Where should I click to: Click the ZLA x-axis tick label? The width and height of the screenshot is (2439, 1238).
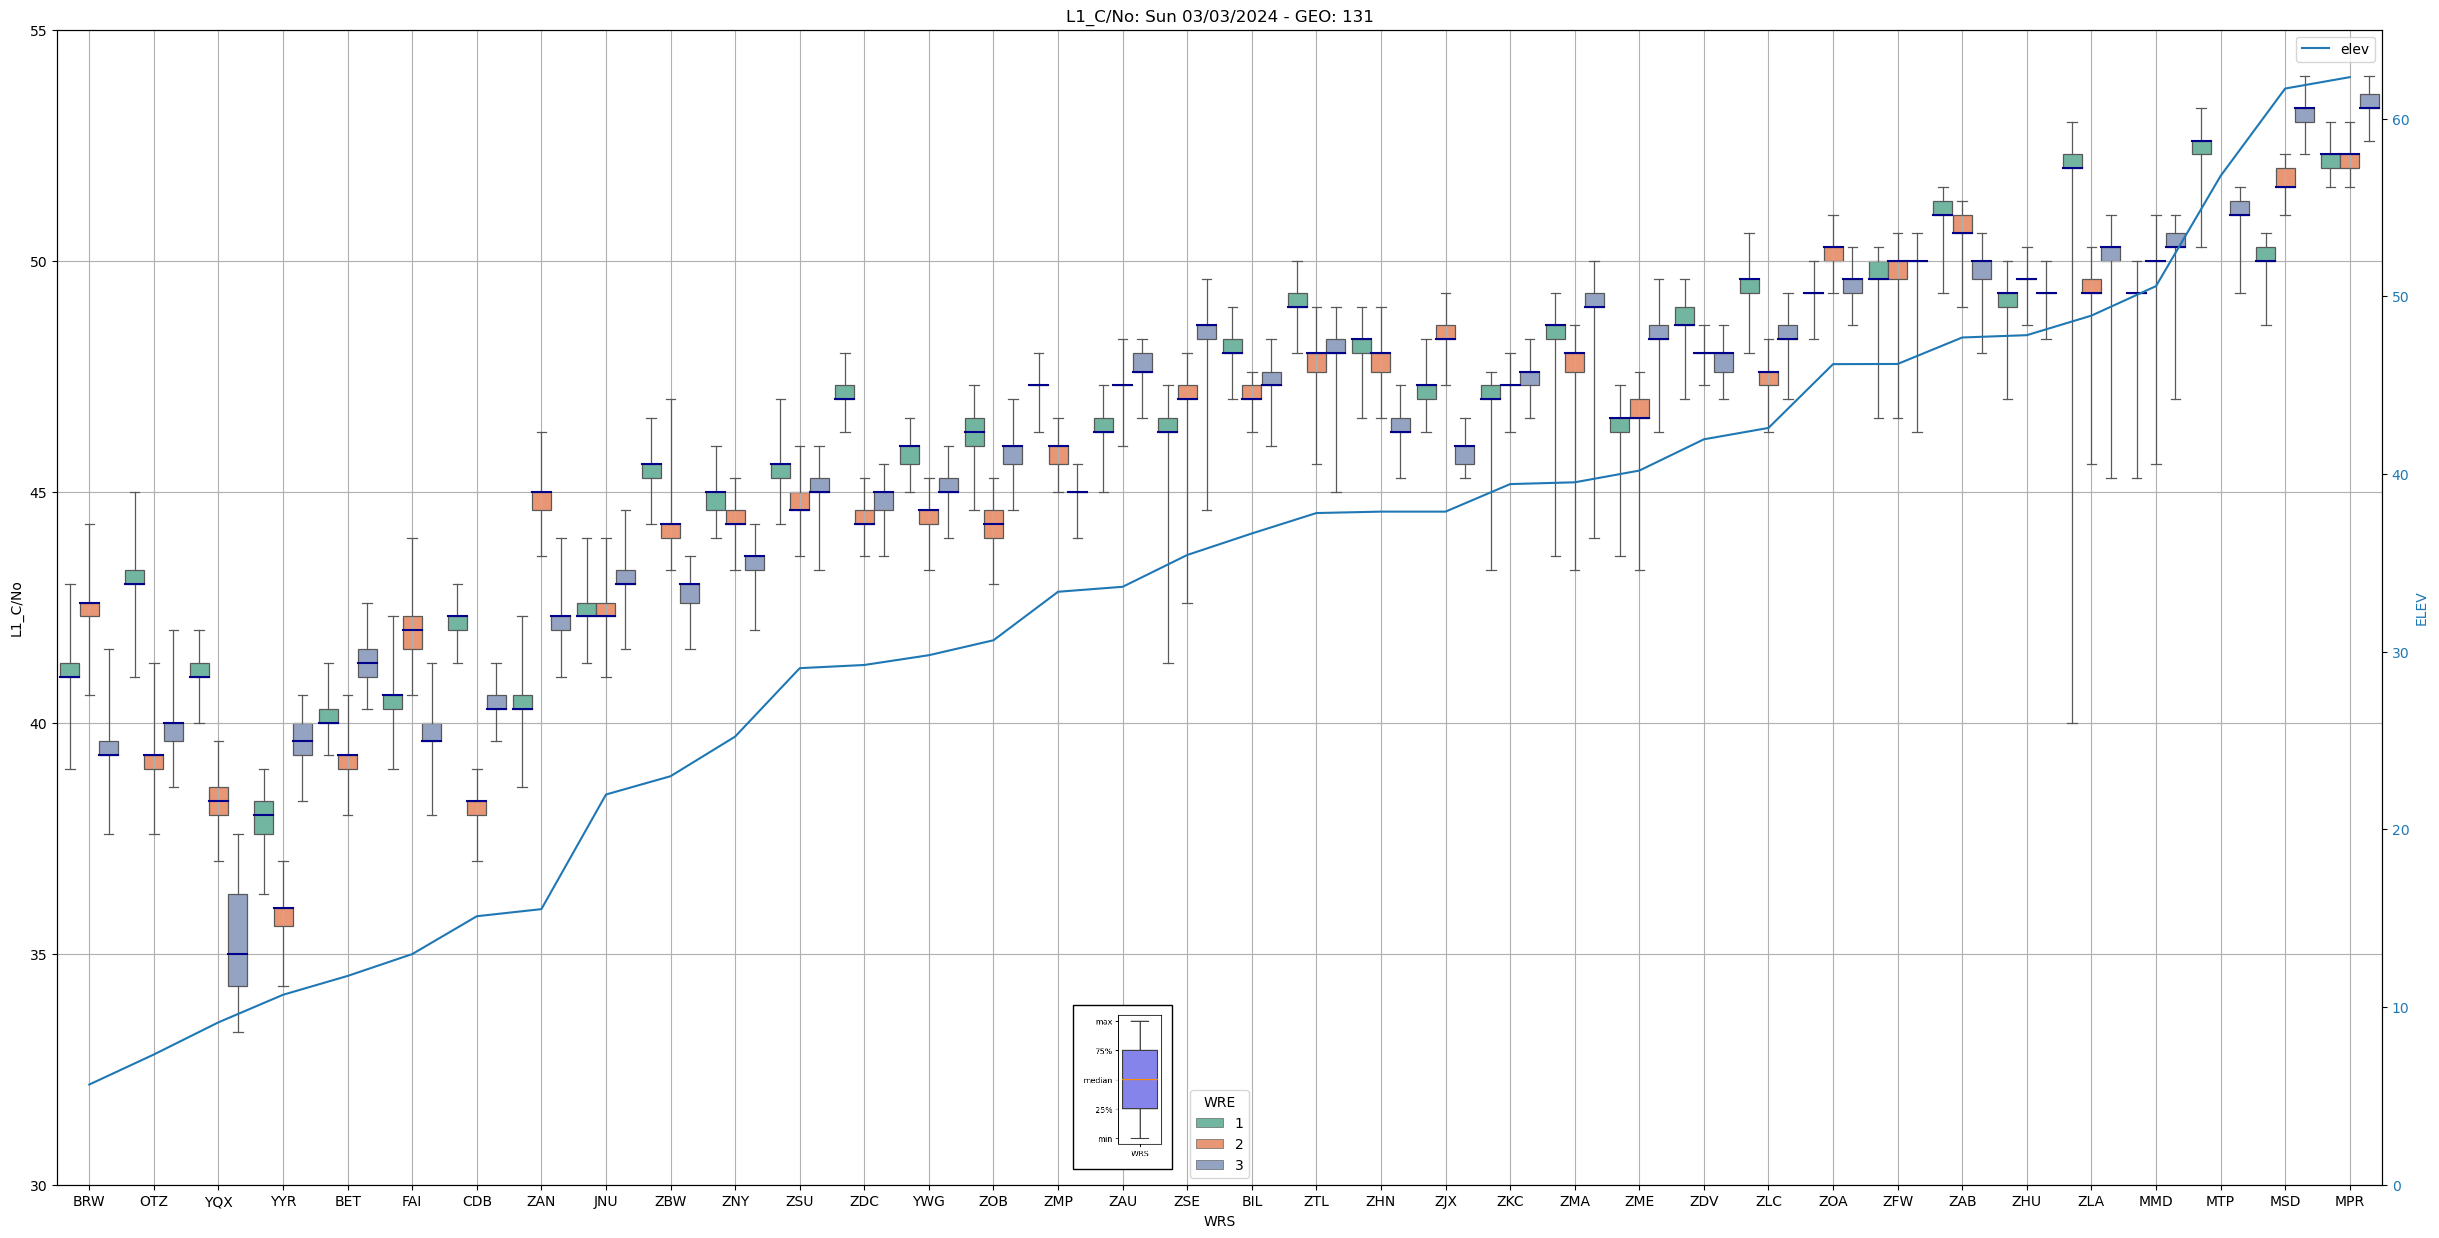[2091, 1201]
